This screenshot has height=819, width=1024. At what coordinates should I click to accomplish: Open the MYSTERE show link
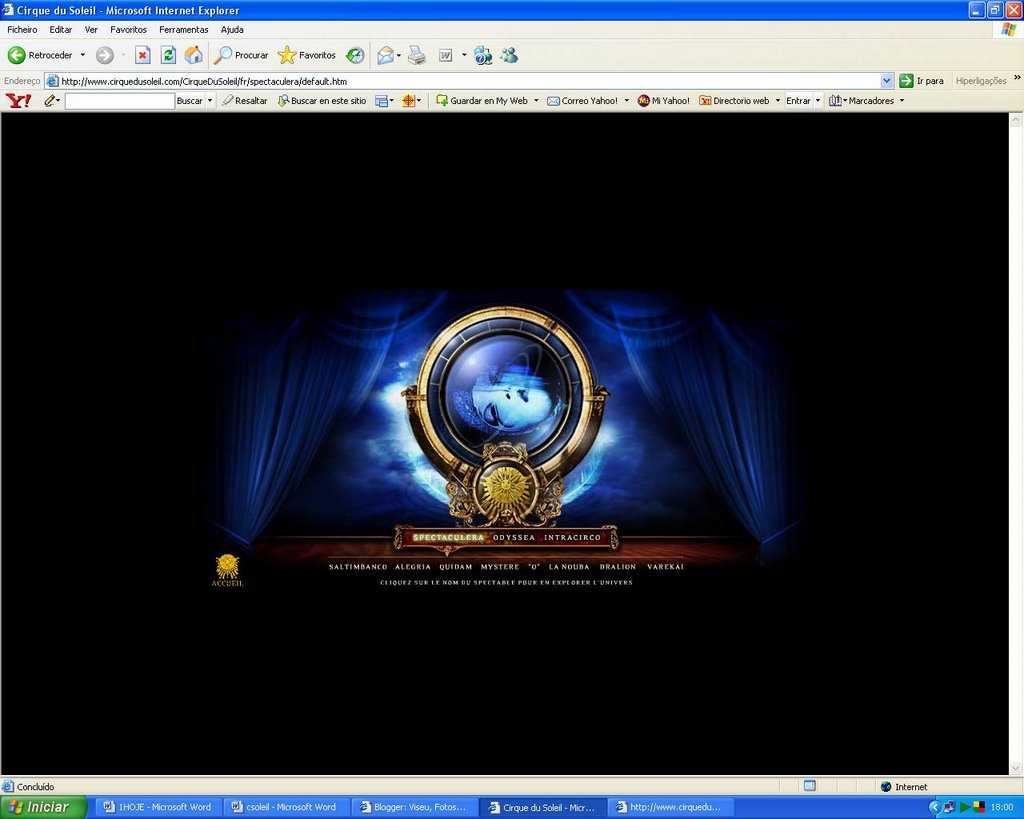coord(500,567)
